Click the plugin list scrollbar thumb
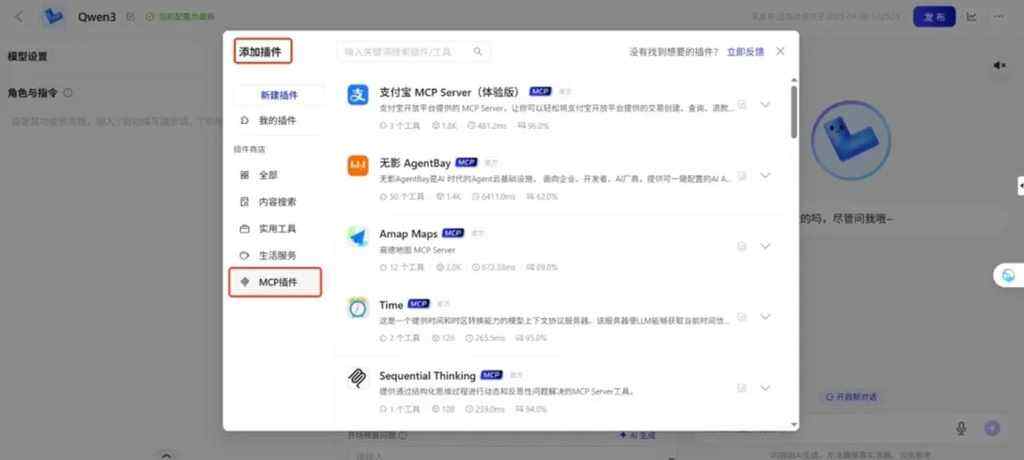Viewport: 1024px width, 460px height. pyautogui.click(x=793, y=112)
